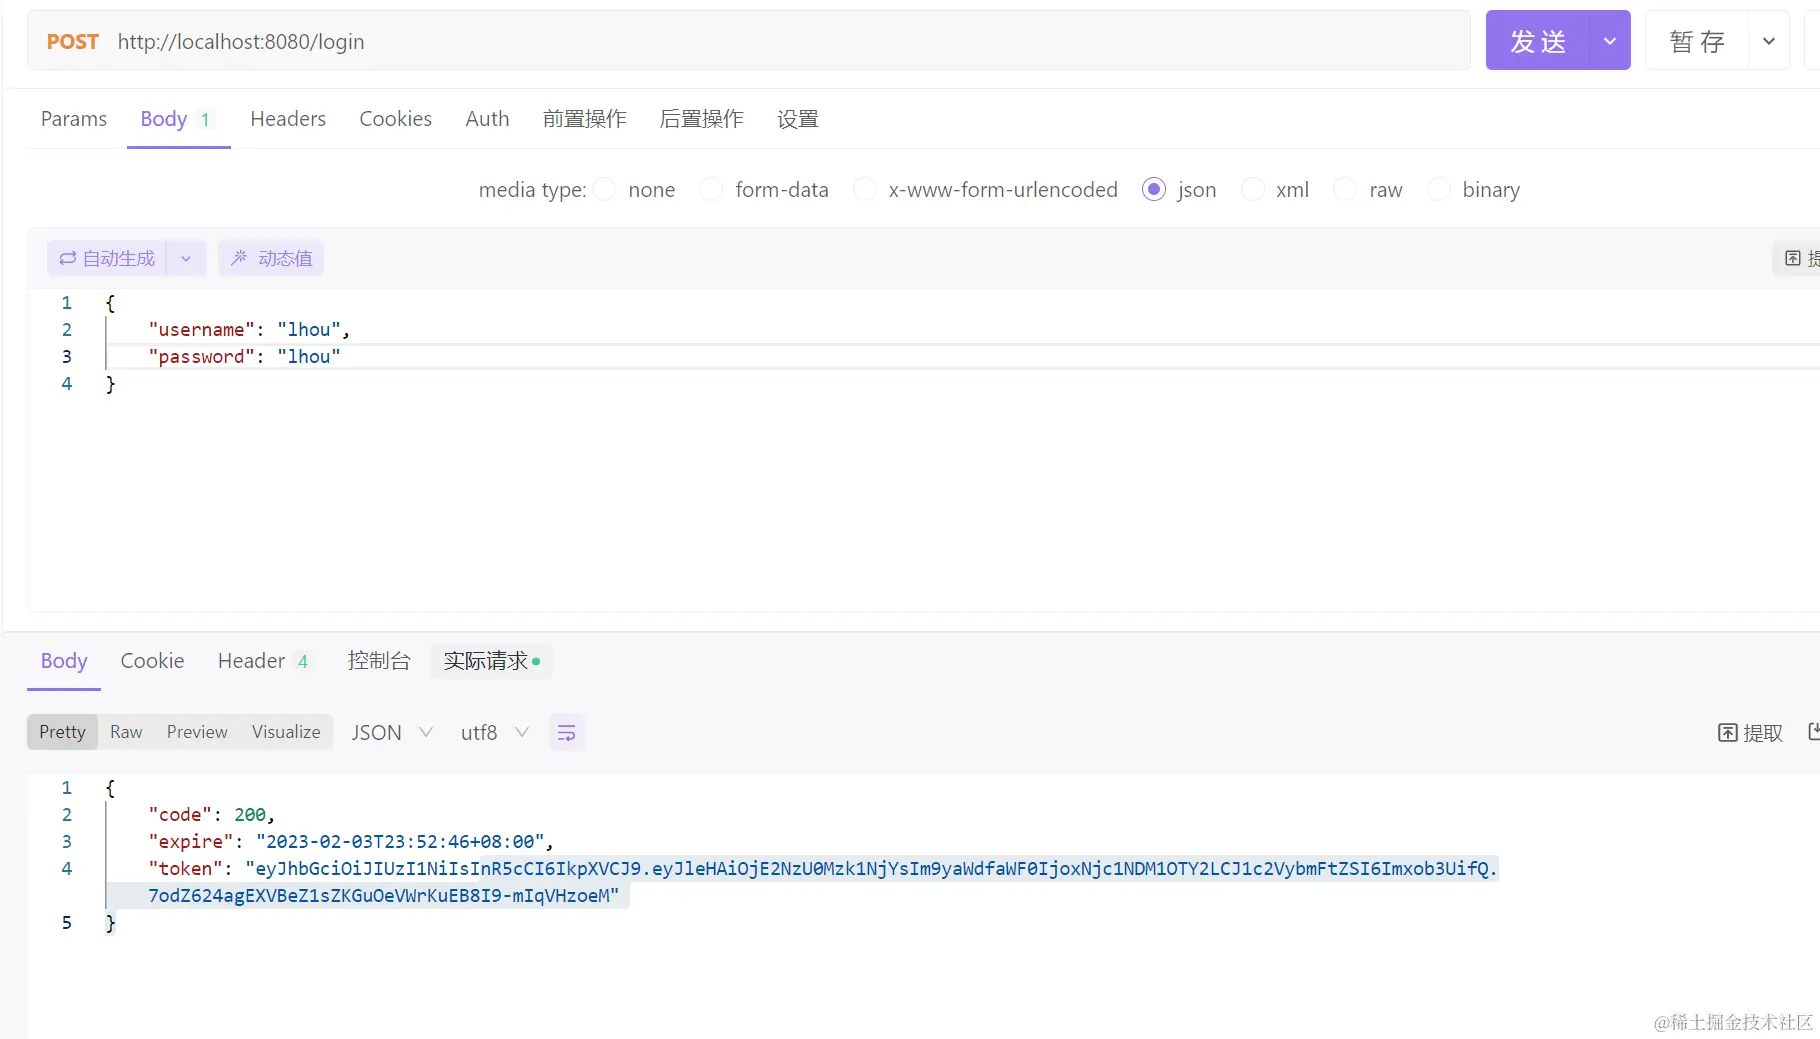Screen dimensions: 1820x1039
Task: Click the partially visible copy icon right of 提取
Action: [1814, 732]
